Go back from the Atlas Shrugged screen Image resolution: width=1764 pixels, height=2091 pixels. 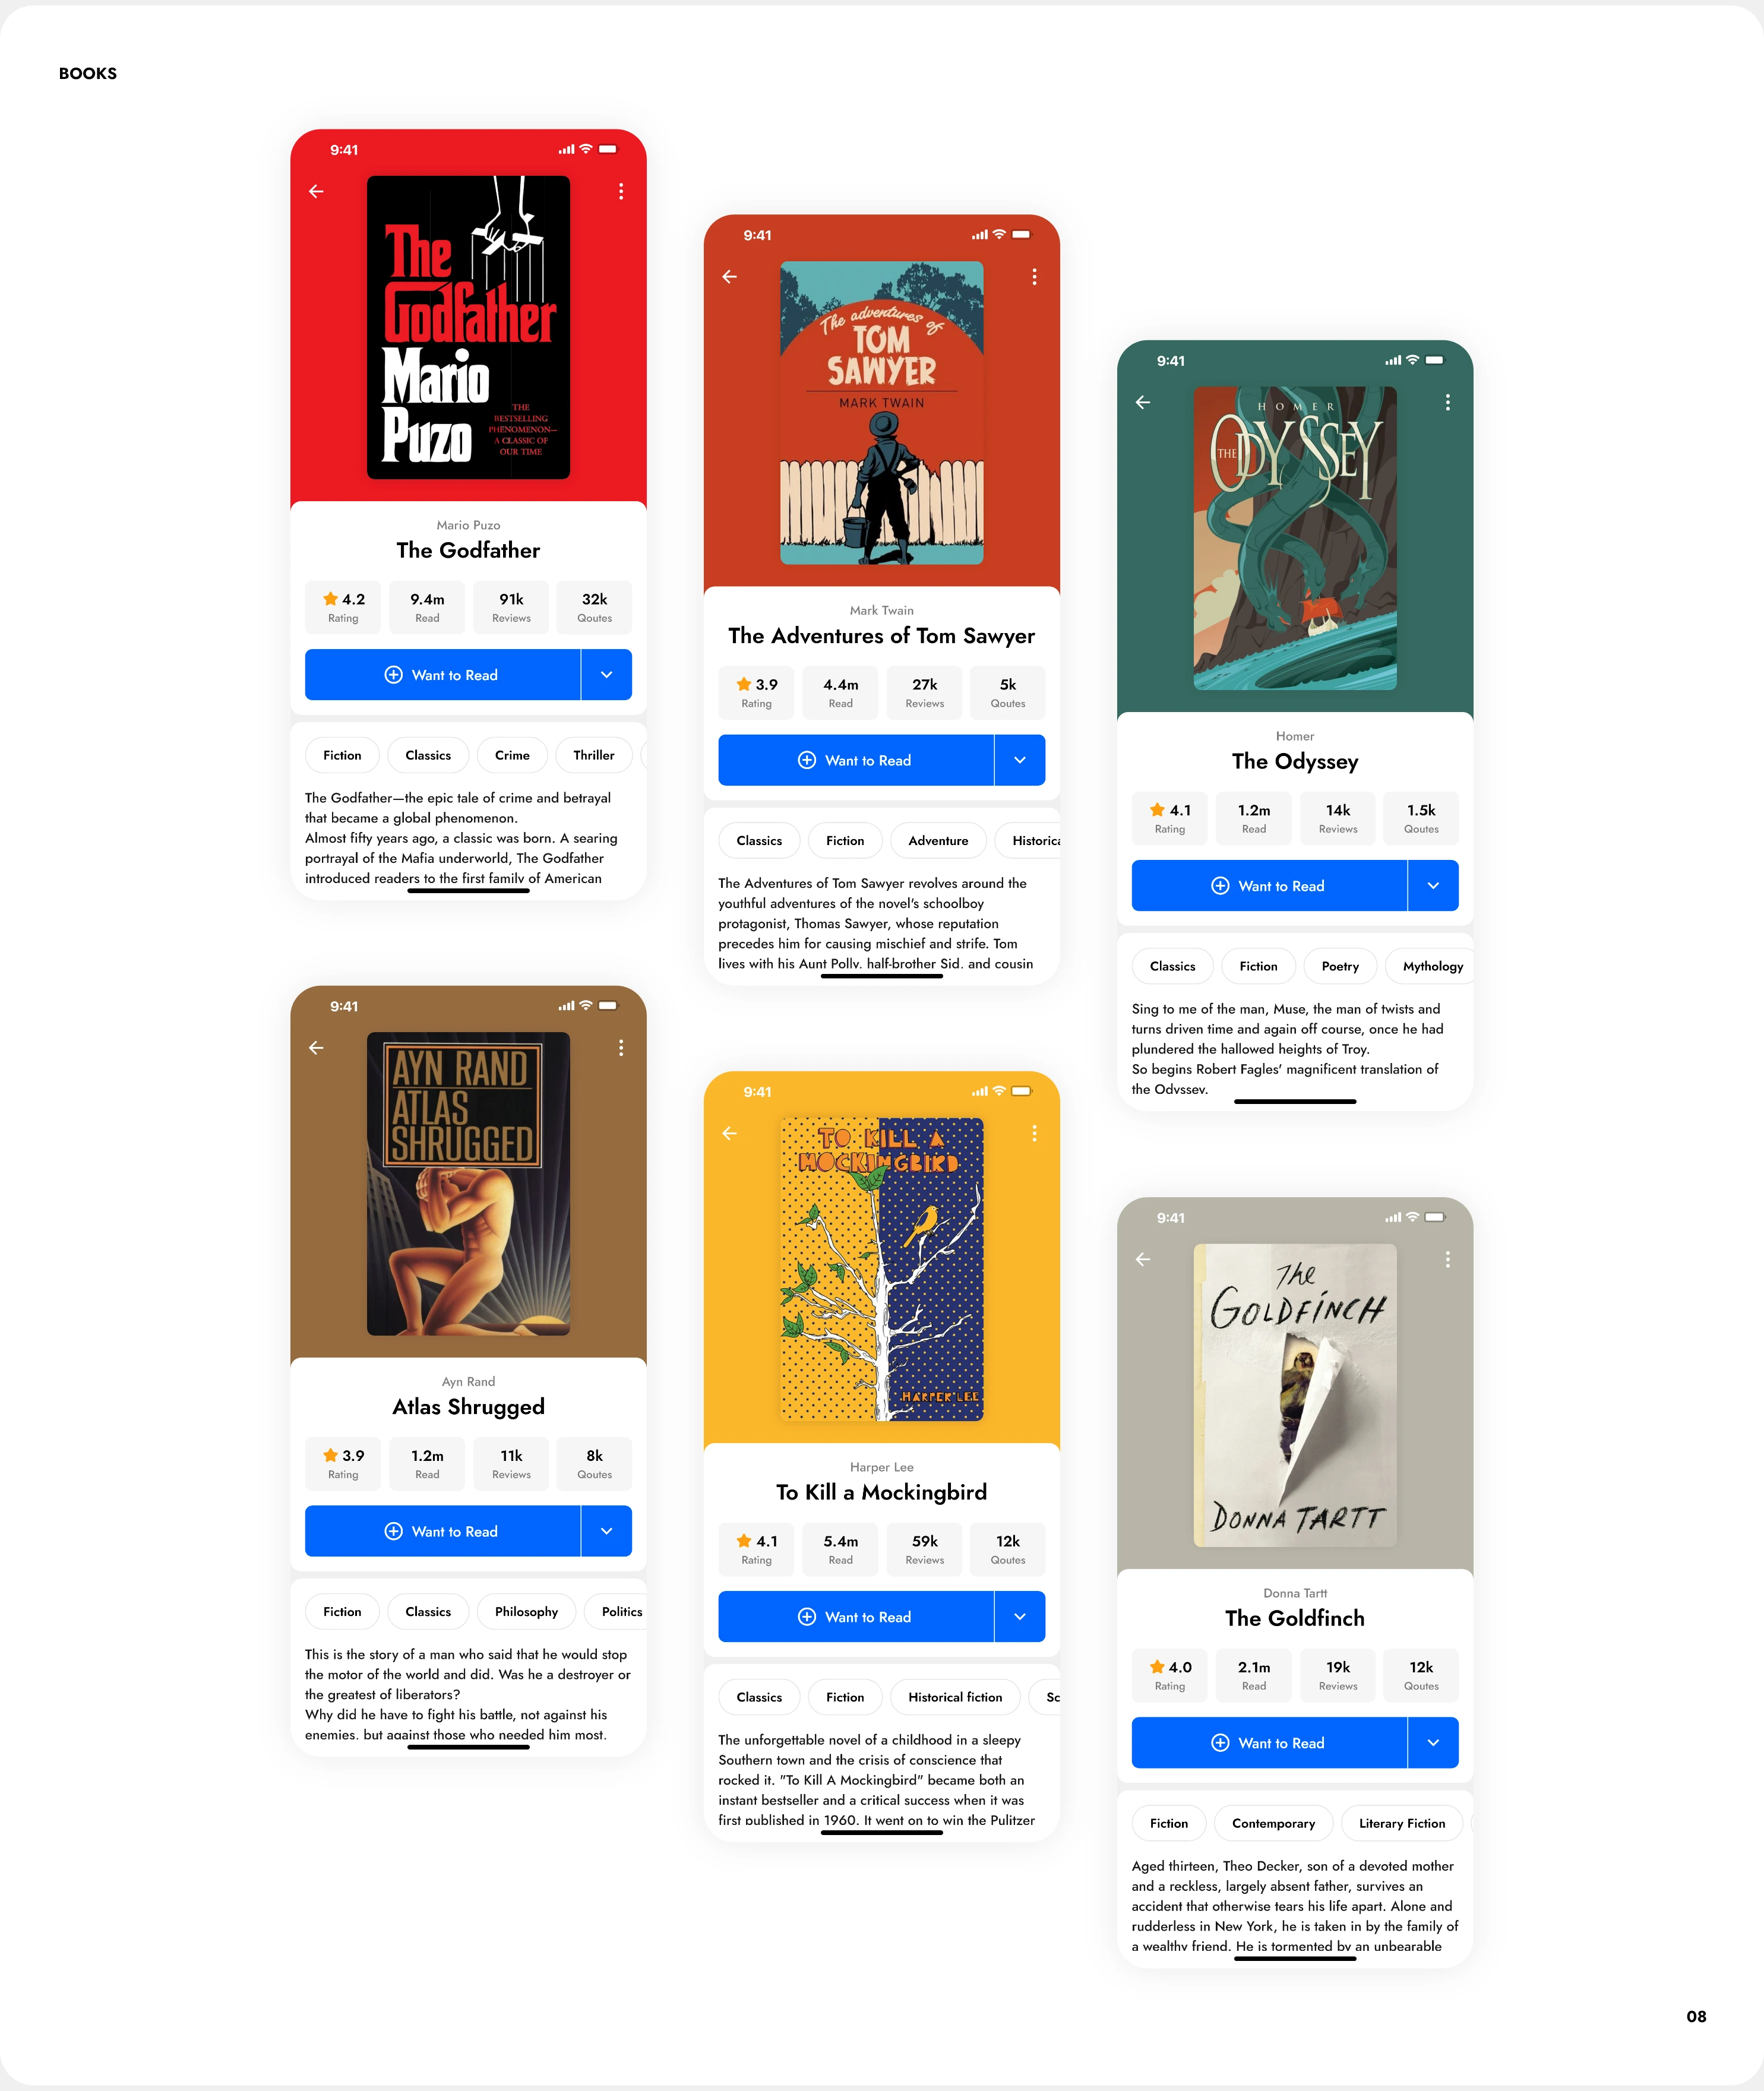[x=316, y=1048]
